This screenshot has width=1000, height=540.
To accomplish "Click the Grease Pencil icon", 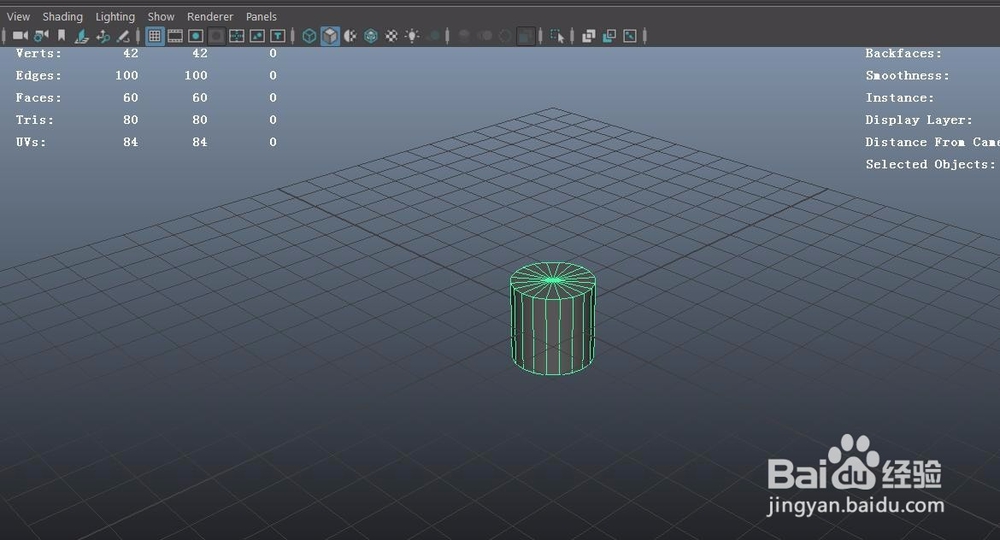I will click(123, 36).
